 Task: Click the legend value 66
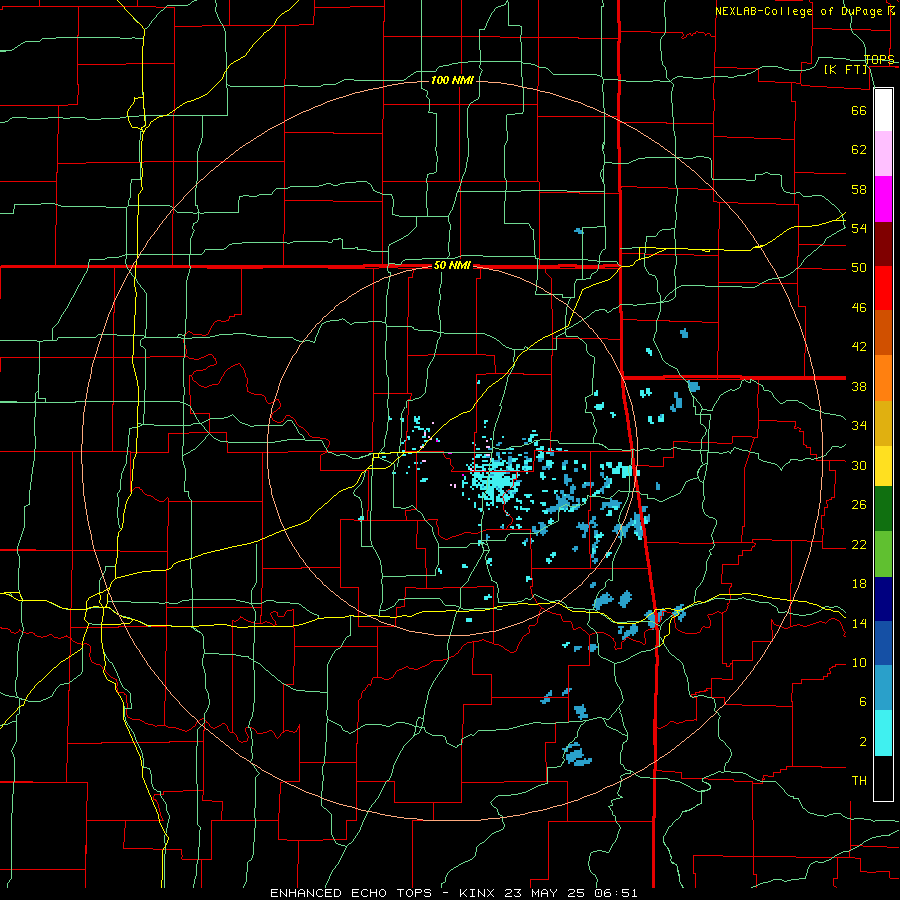tap(859, 110)
